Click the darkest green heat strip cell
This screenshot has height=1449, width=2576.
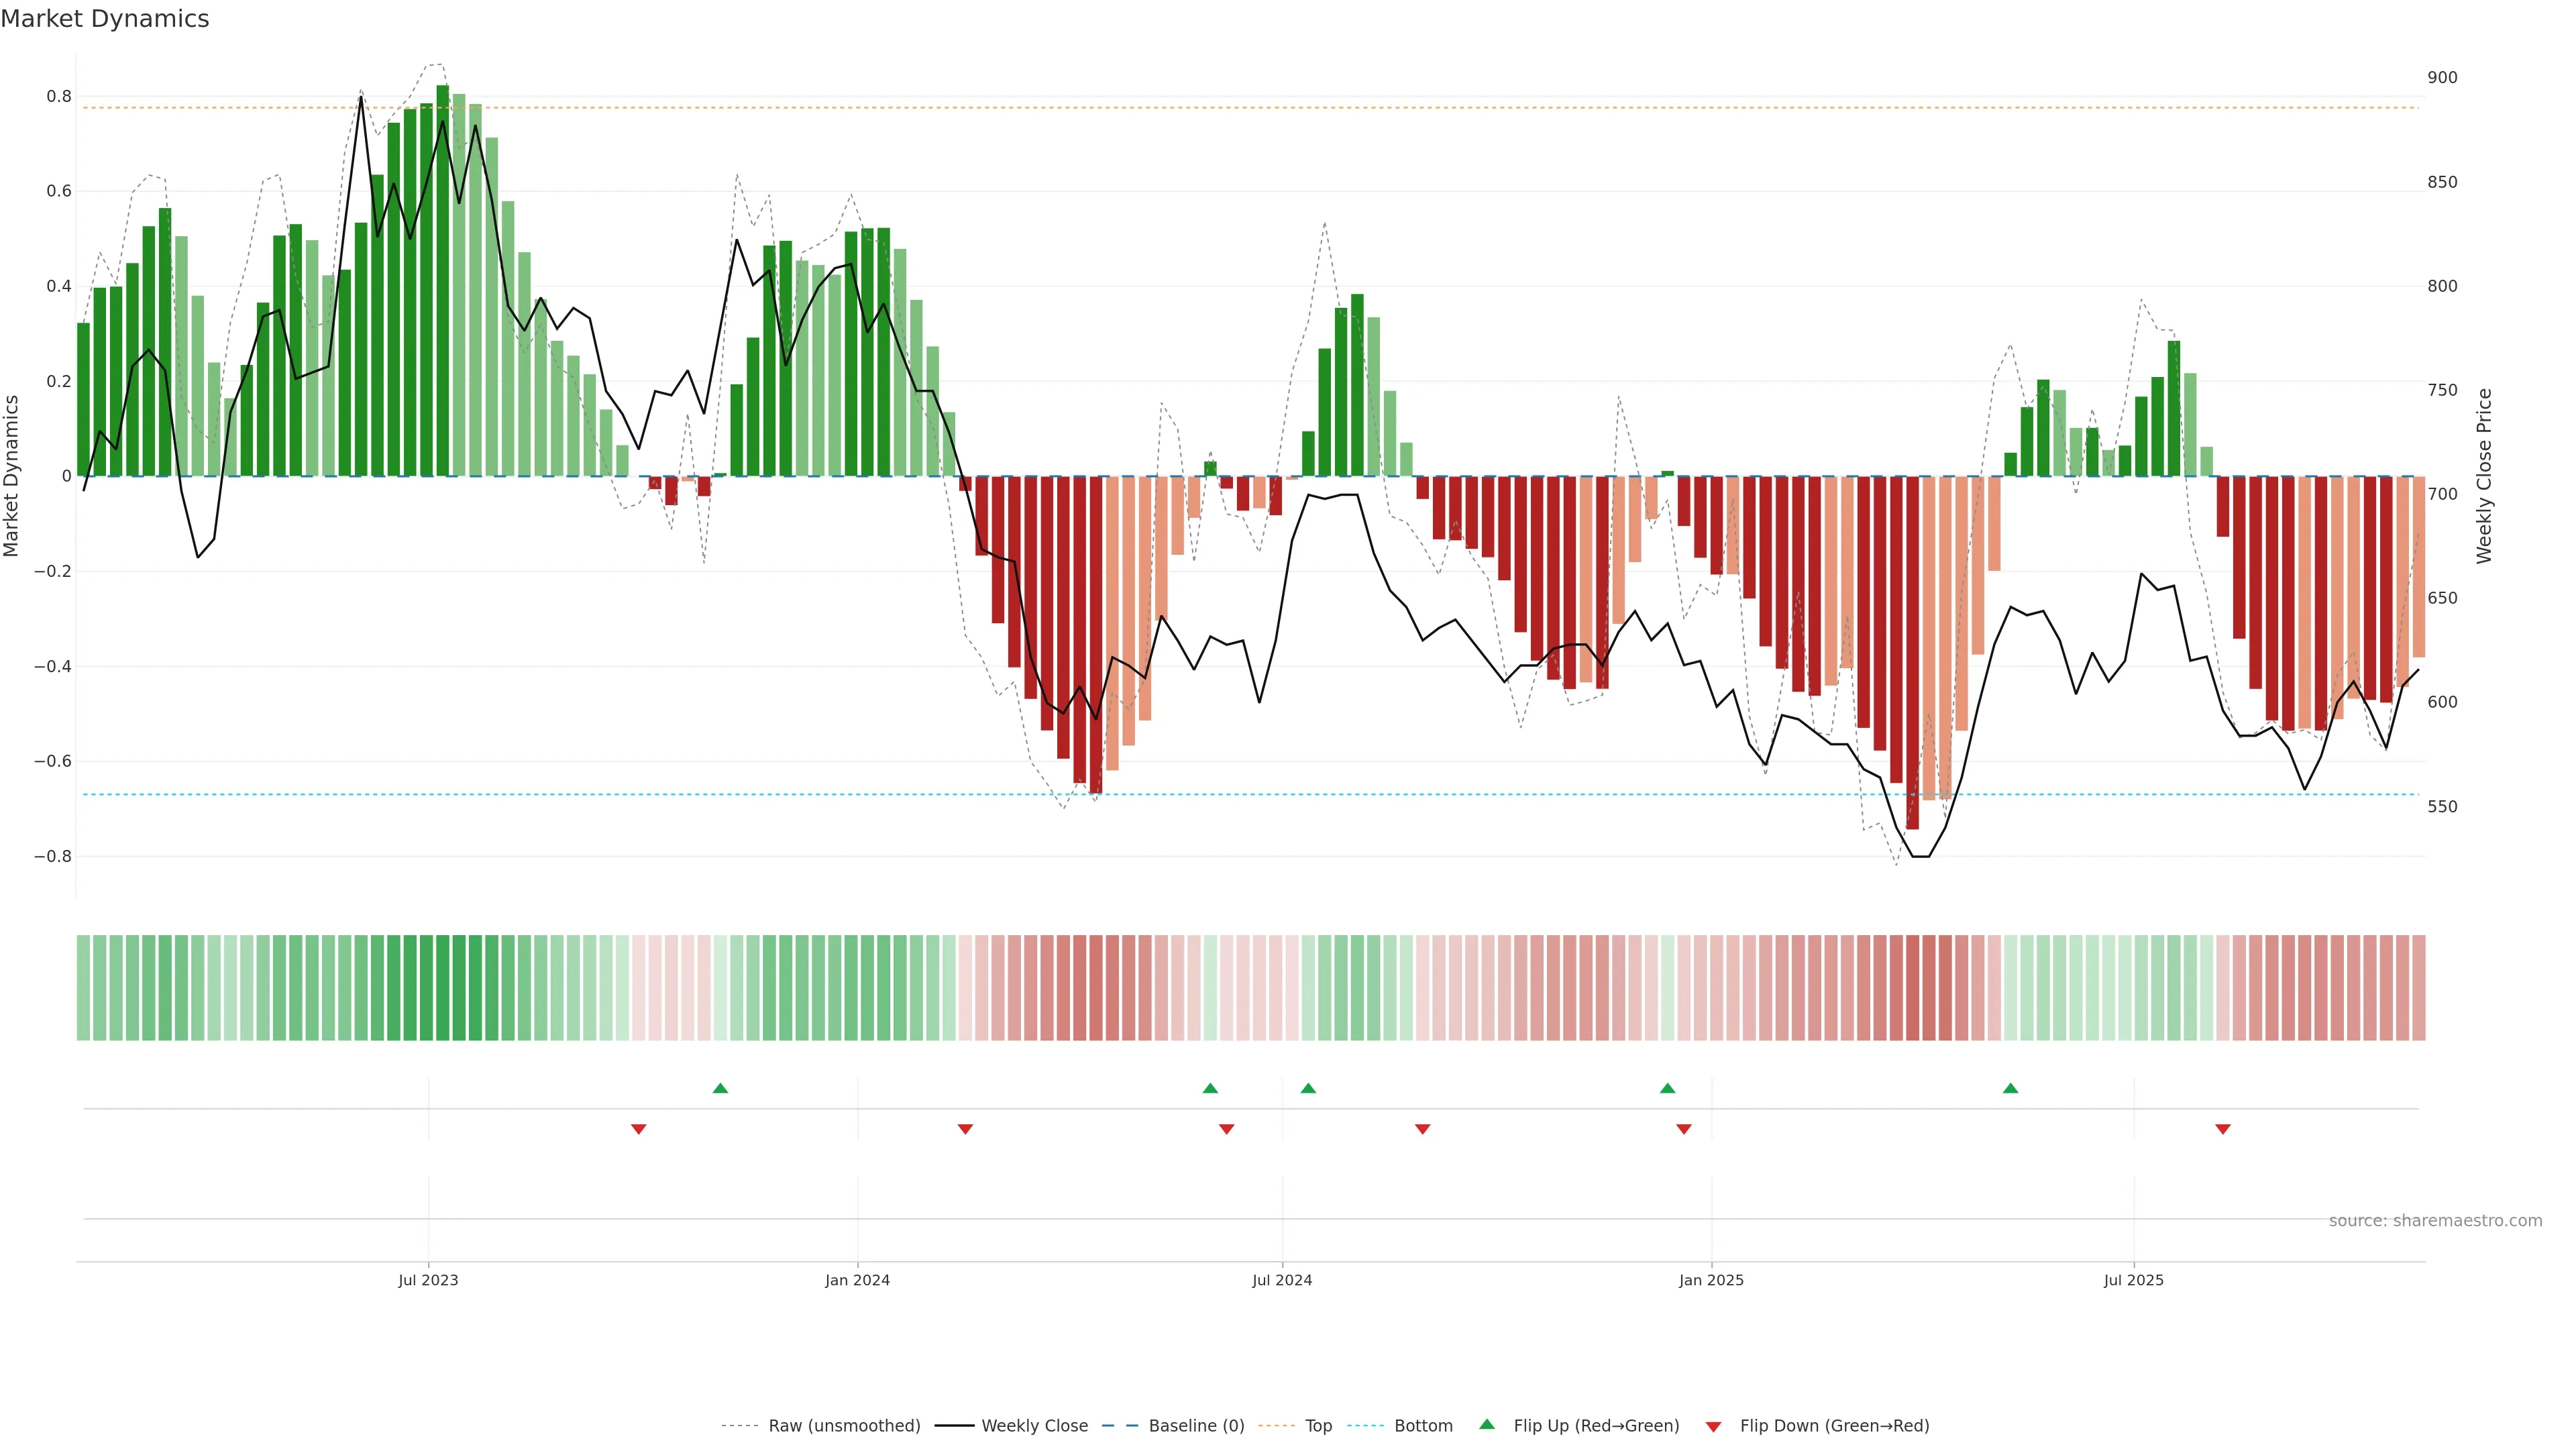(443, 988)
